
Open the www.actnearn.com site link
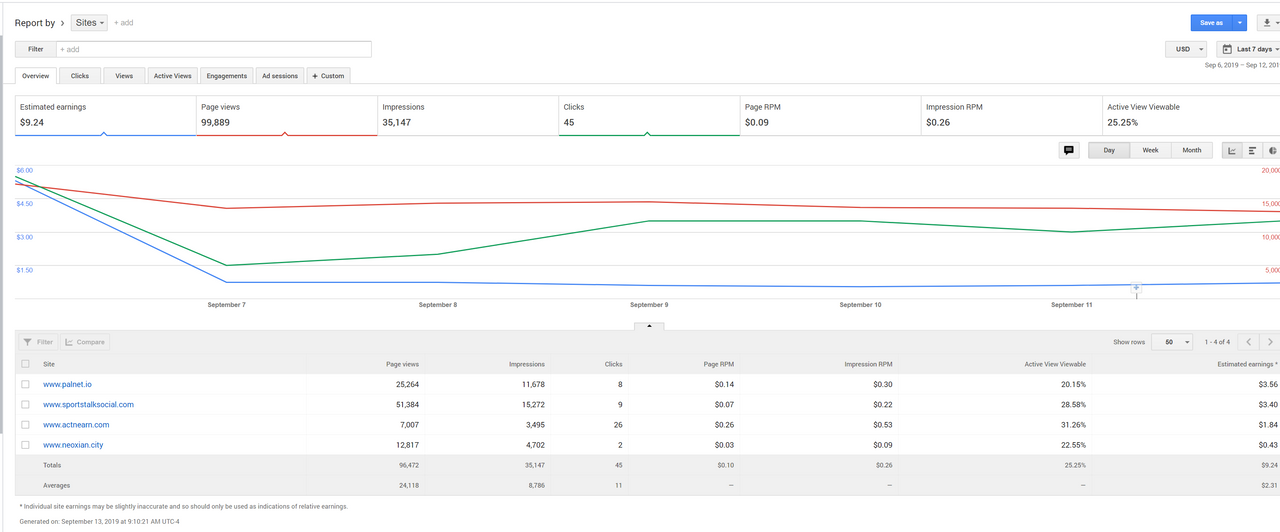coord(76,425)
